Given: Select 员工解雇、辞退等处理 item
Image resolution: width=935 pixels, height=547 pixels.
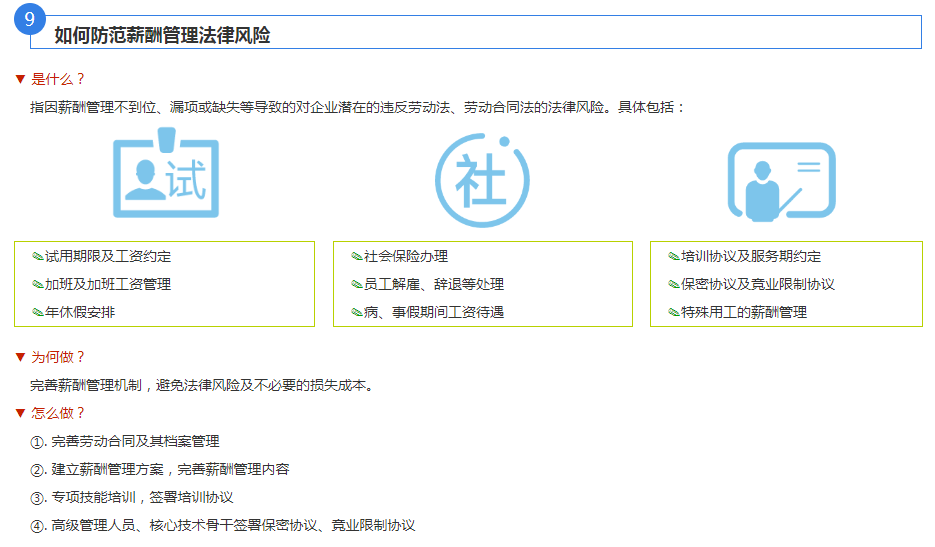Looking at the screenshot, I should 434,285.
